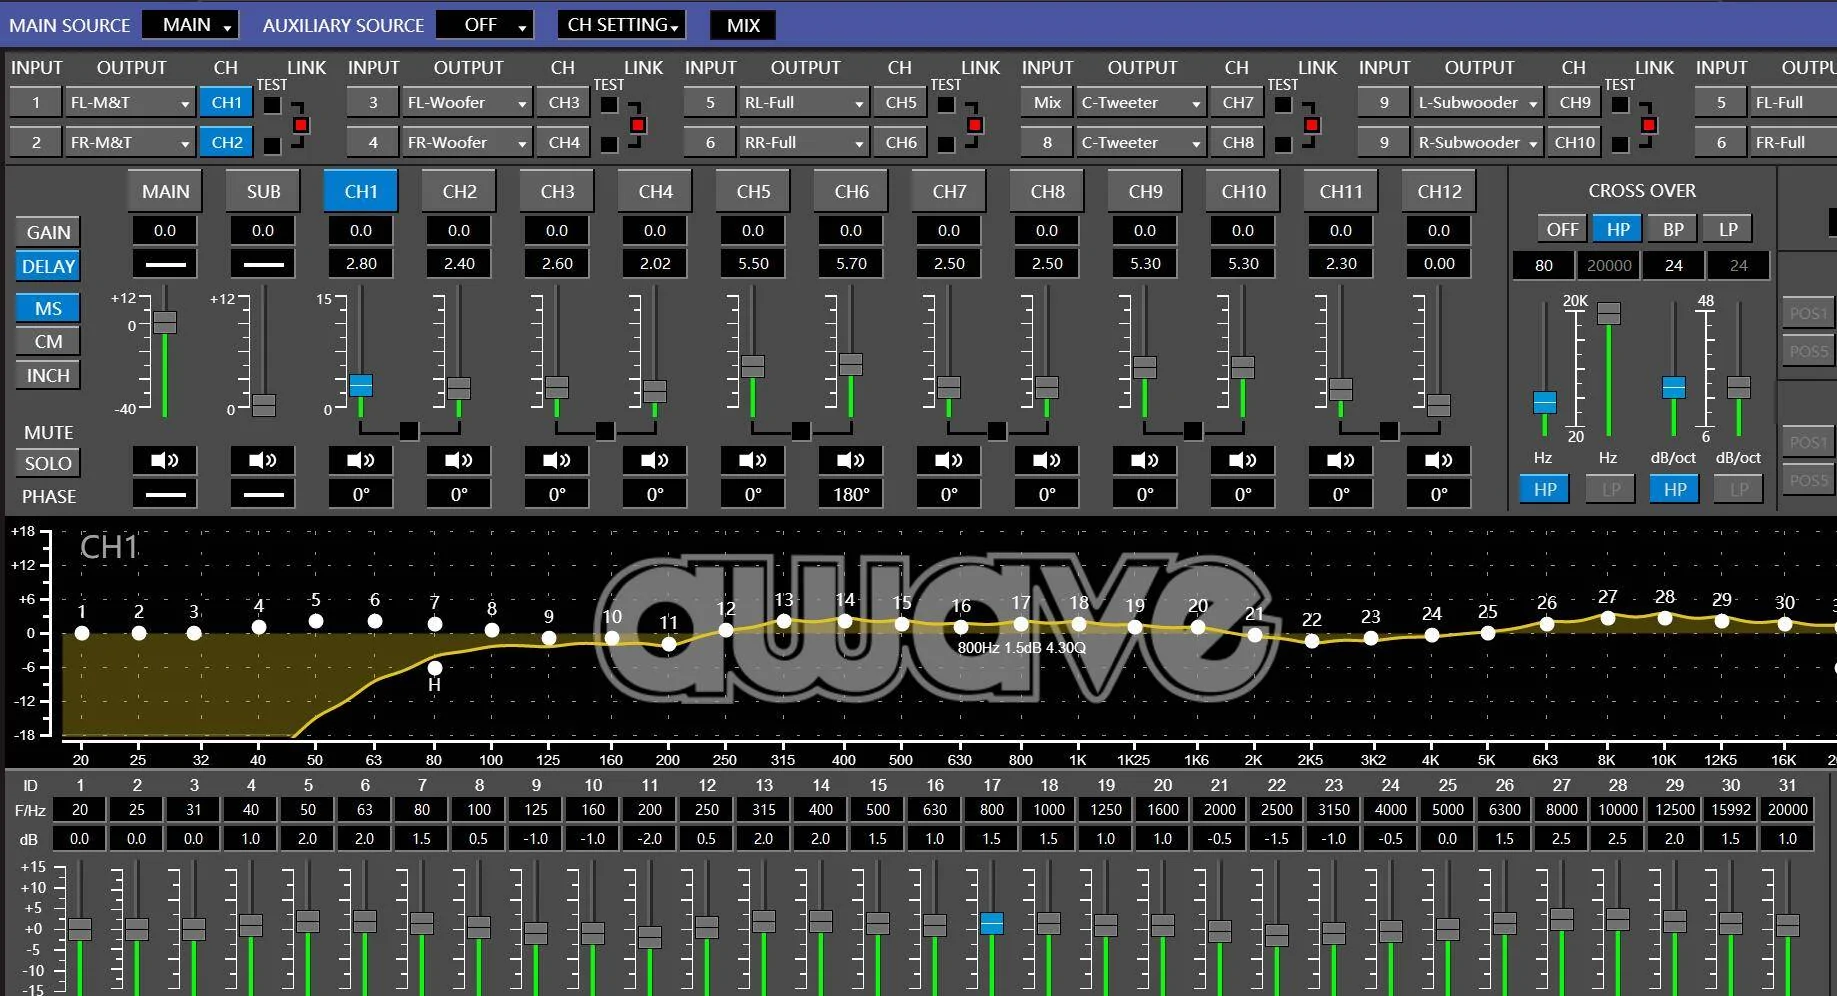The height and width of the screenshot is (996, 1837).
Task: Mute CH3 using its speaker icon
Action: coord(557,460)
